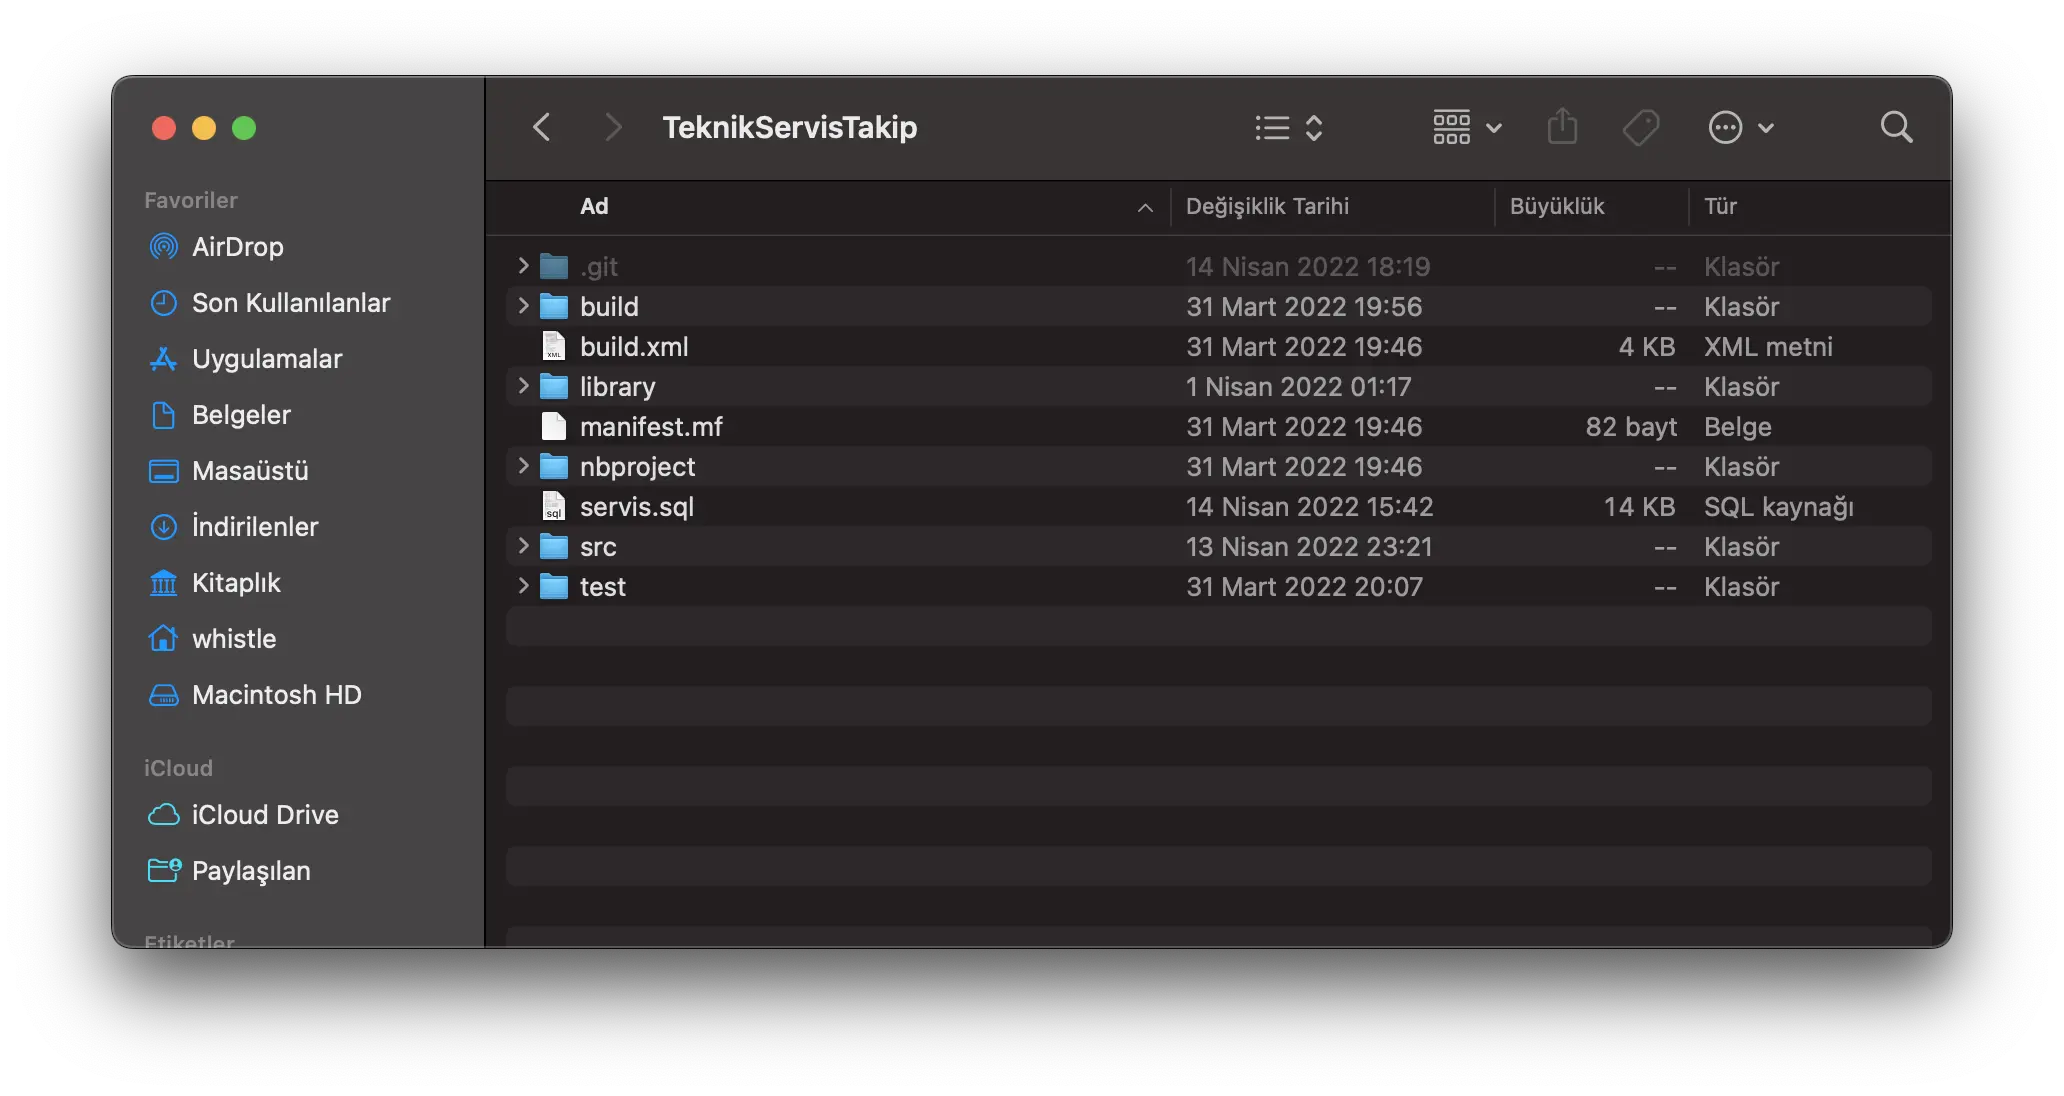This screenshot has height=1096, width=2064.
Task: Click the servis.sql file name
Action: (637, 507)
